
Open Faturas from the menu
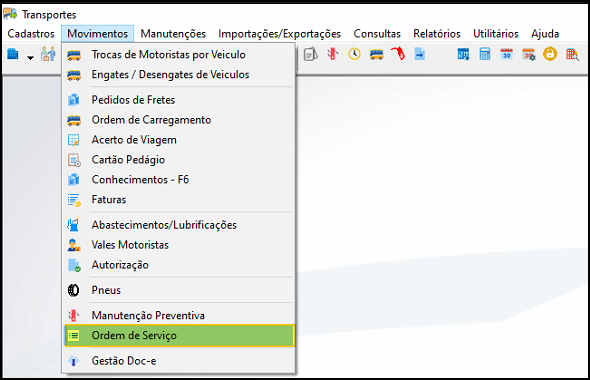pyautogui.click(x=179, y=199)
